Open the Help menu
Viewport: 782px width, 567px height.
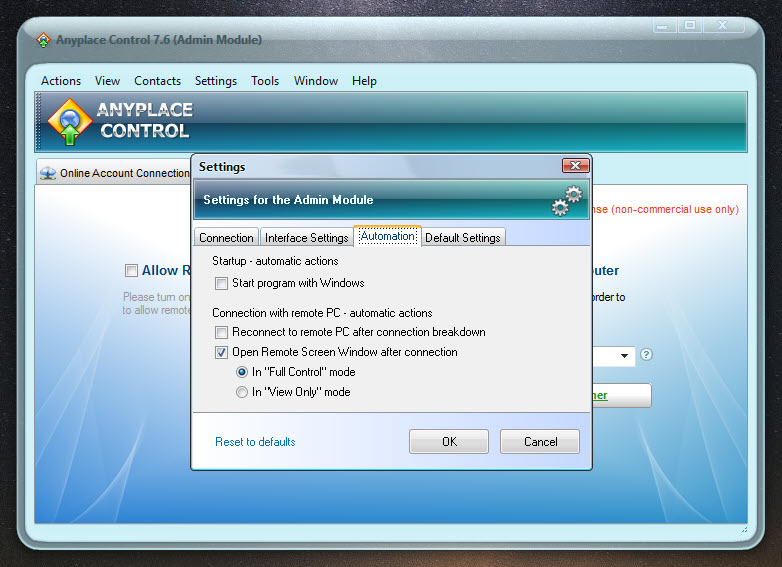364,81
